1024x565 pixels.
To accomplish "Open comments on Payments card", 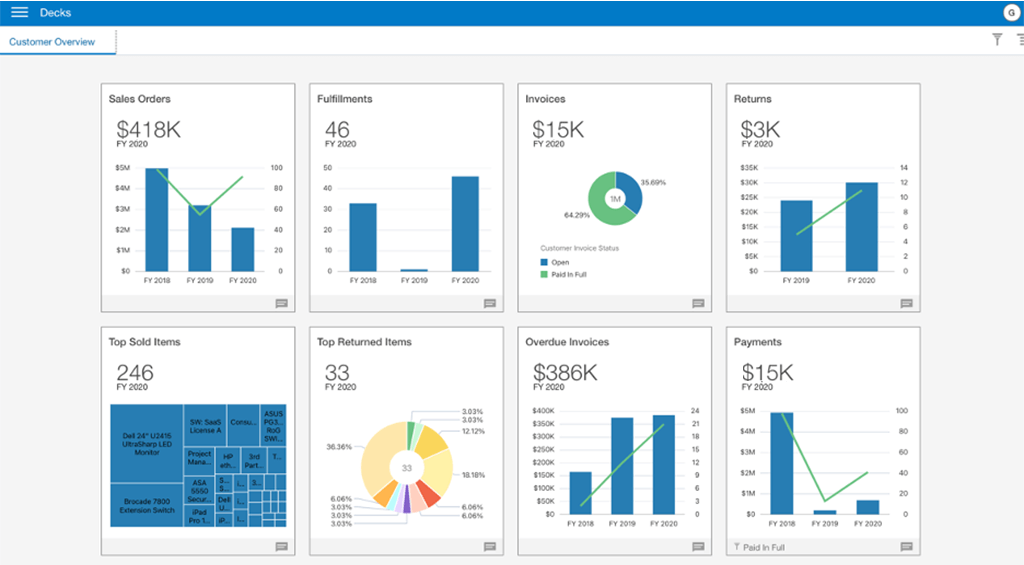I will pos(906,547).
